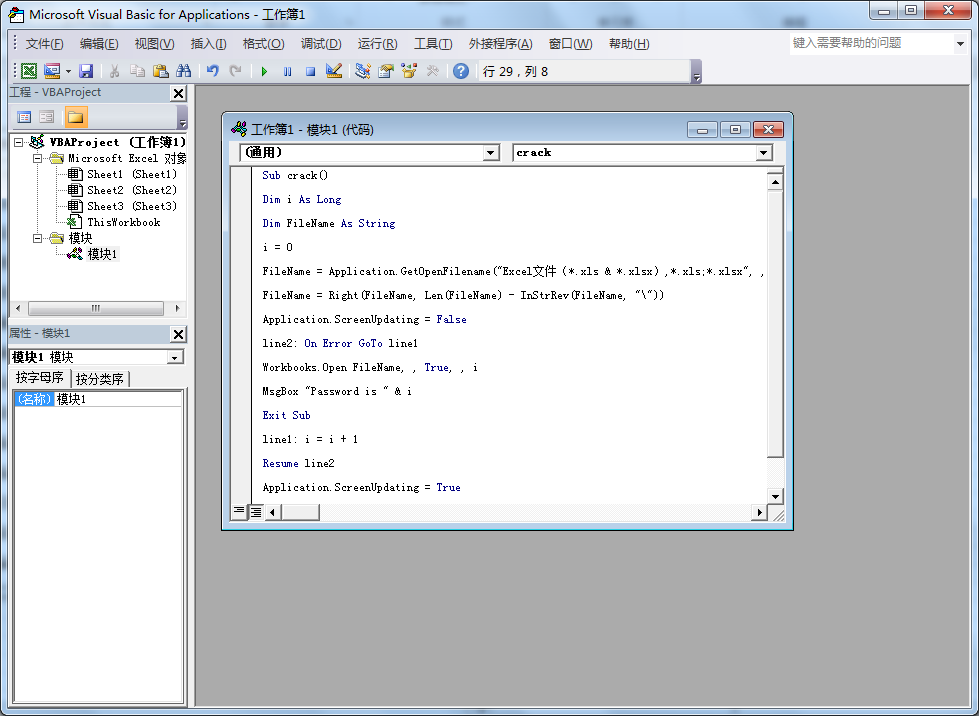Select 模块1 in project tree
Image resolution: width=979 pixels, height=716 pixels.
tap(93, 254)
